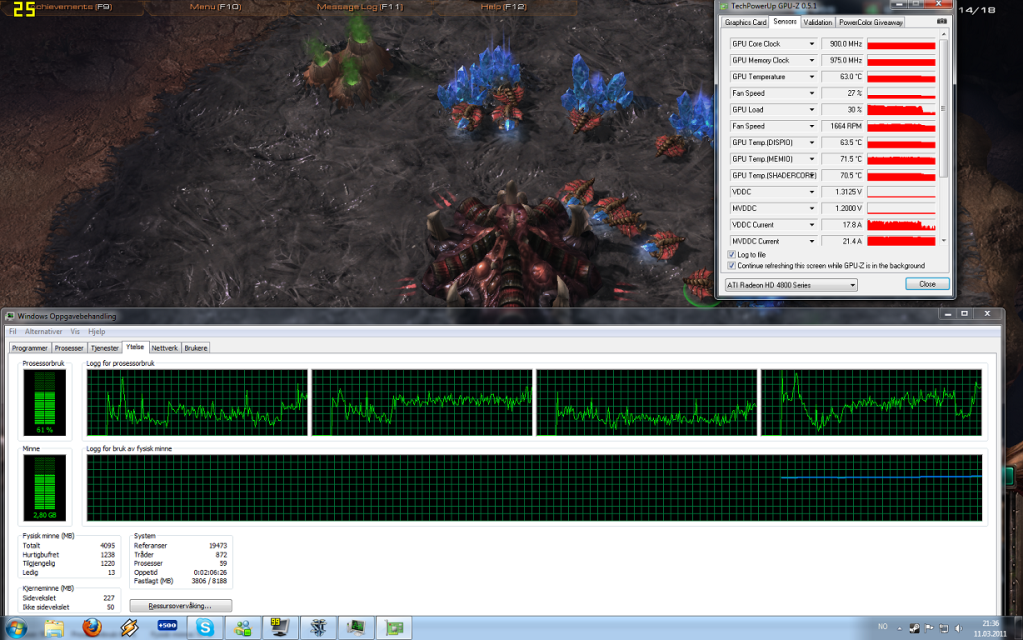Open Windows Live Messenger taskbar icon
The image size is (1023, 640).
pyautogui.click(x=243, y=628)
